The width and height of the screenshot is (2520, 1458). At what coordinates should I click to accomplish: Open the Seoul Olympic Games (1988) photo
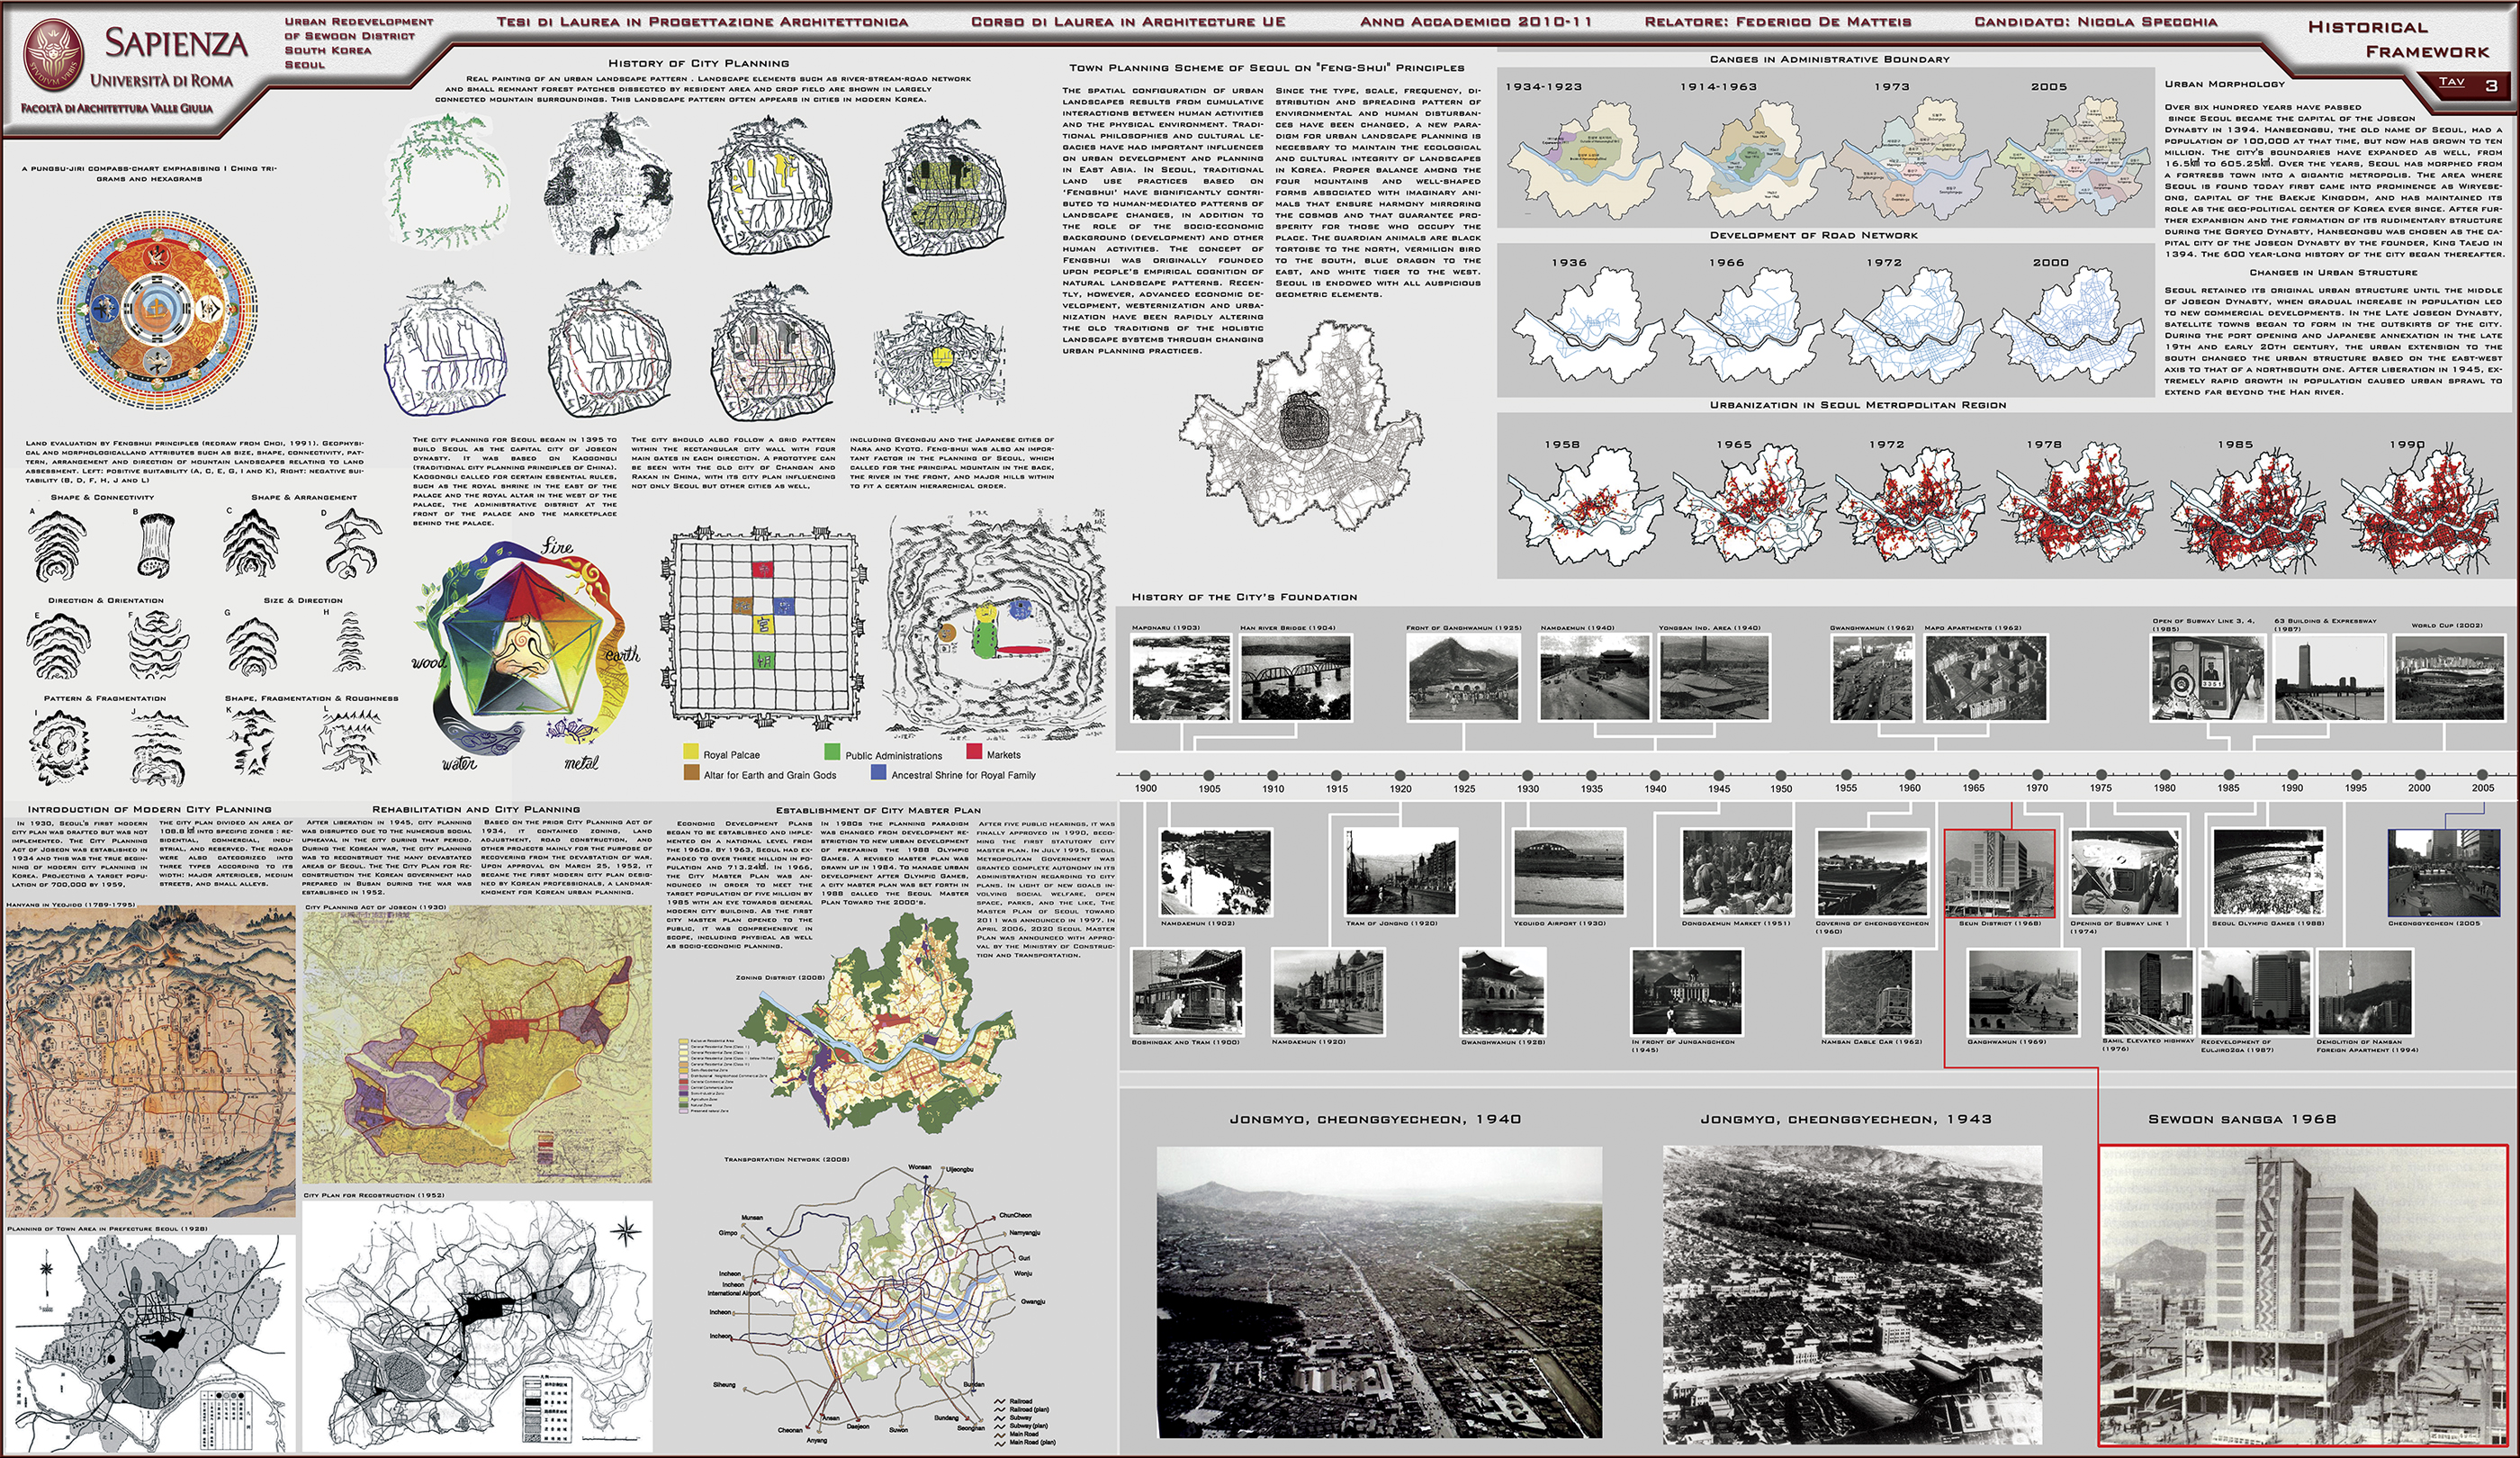[x=2267, y=871]
